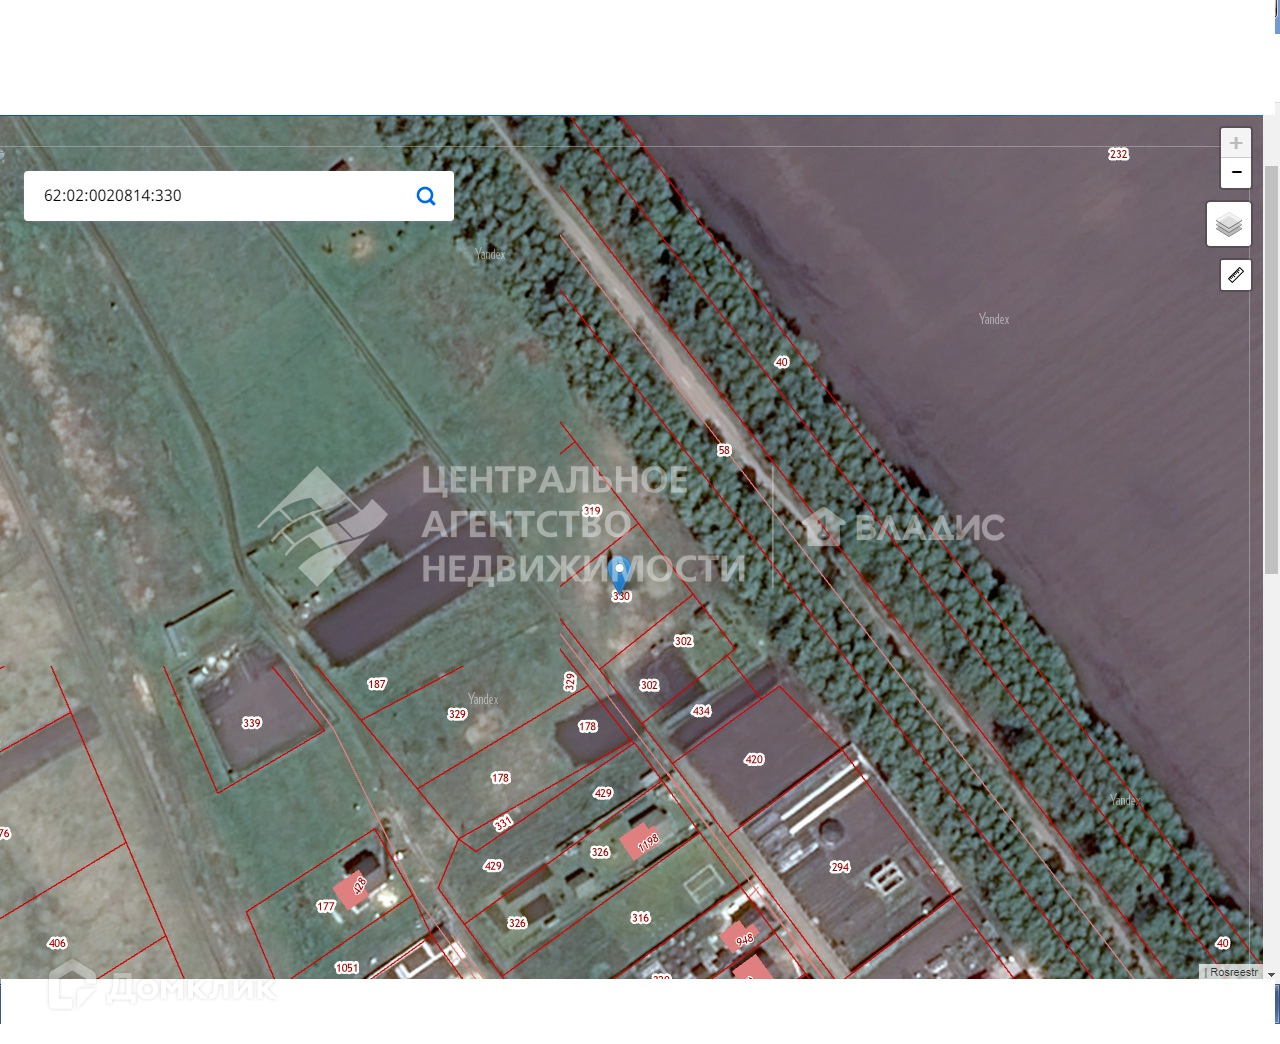Image resolution: width=1280 pixels, height=1044 pixels.
Task: Select parcel label 319
Action: (592, 511)
